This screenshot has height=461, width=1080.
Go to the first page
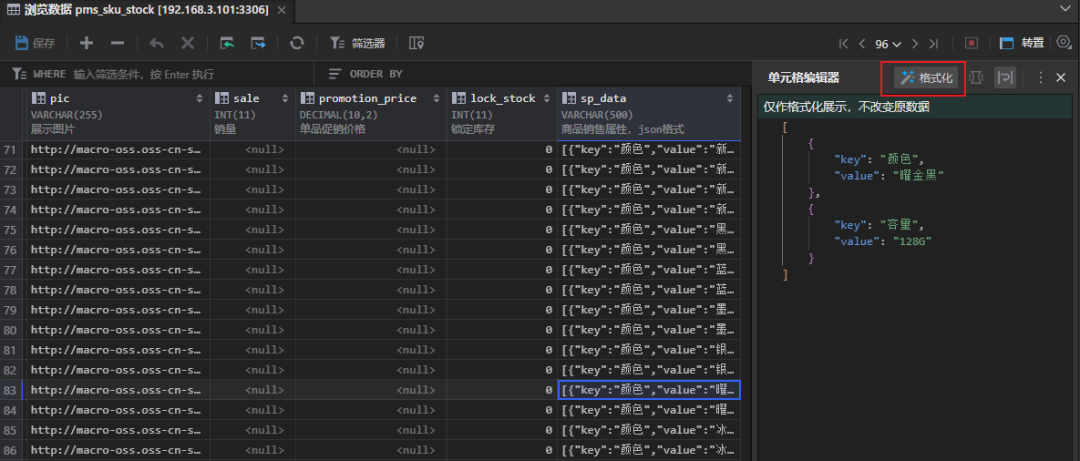(x=843, y=44)
